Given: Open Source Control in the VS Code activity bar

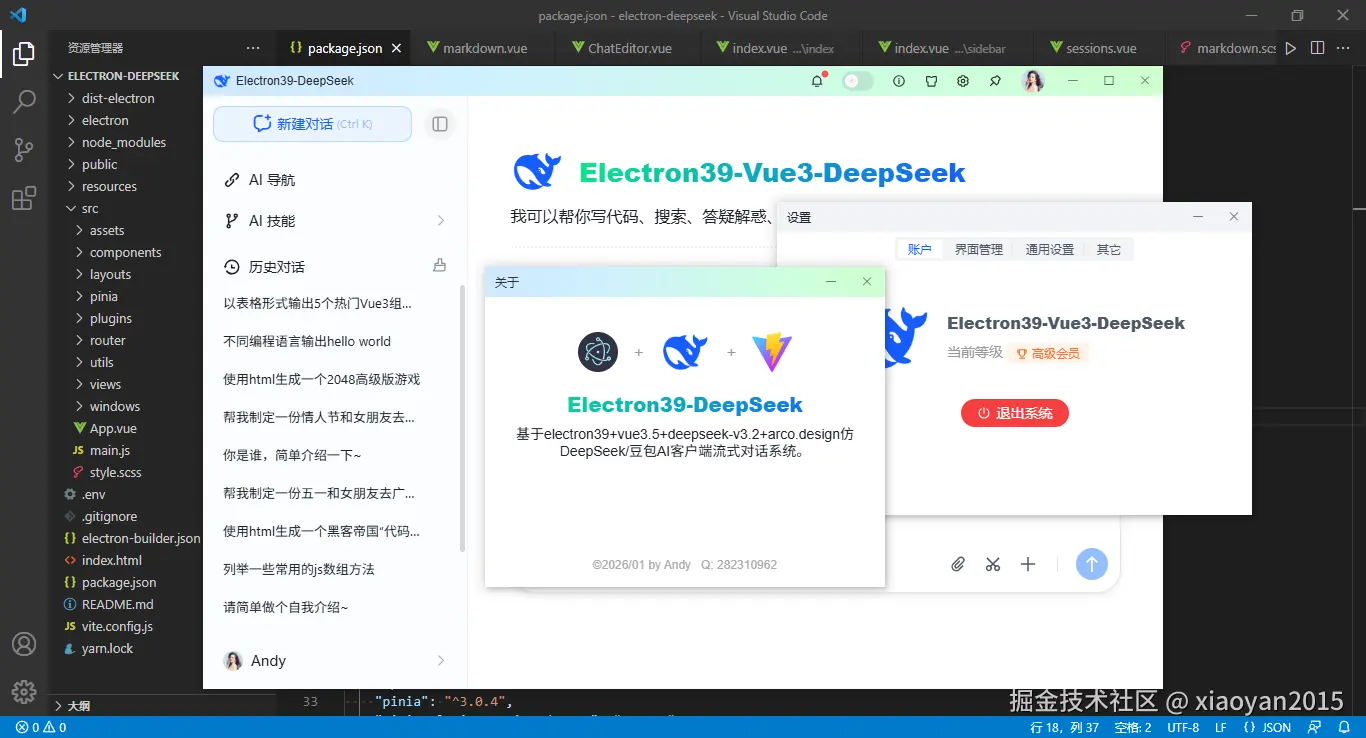Looking at the screenshot, I should click(24, 149).
